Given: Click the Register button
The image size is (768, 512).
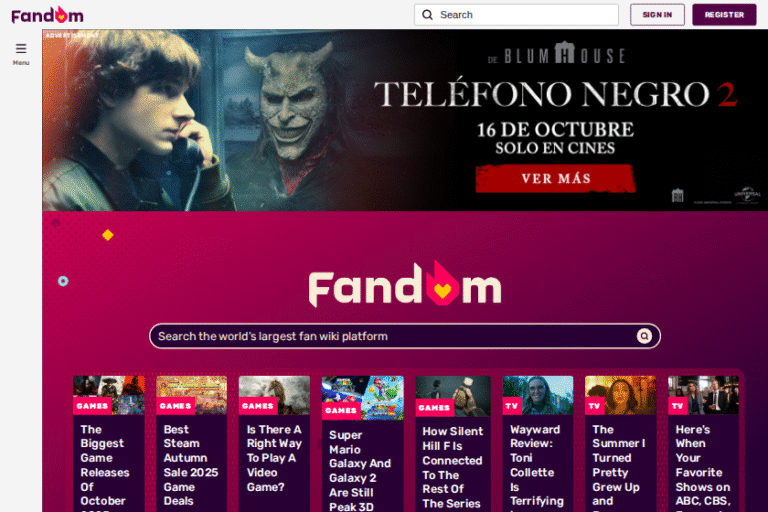Looking at the screenshot, I should pos(724,15).
